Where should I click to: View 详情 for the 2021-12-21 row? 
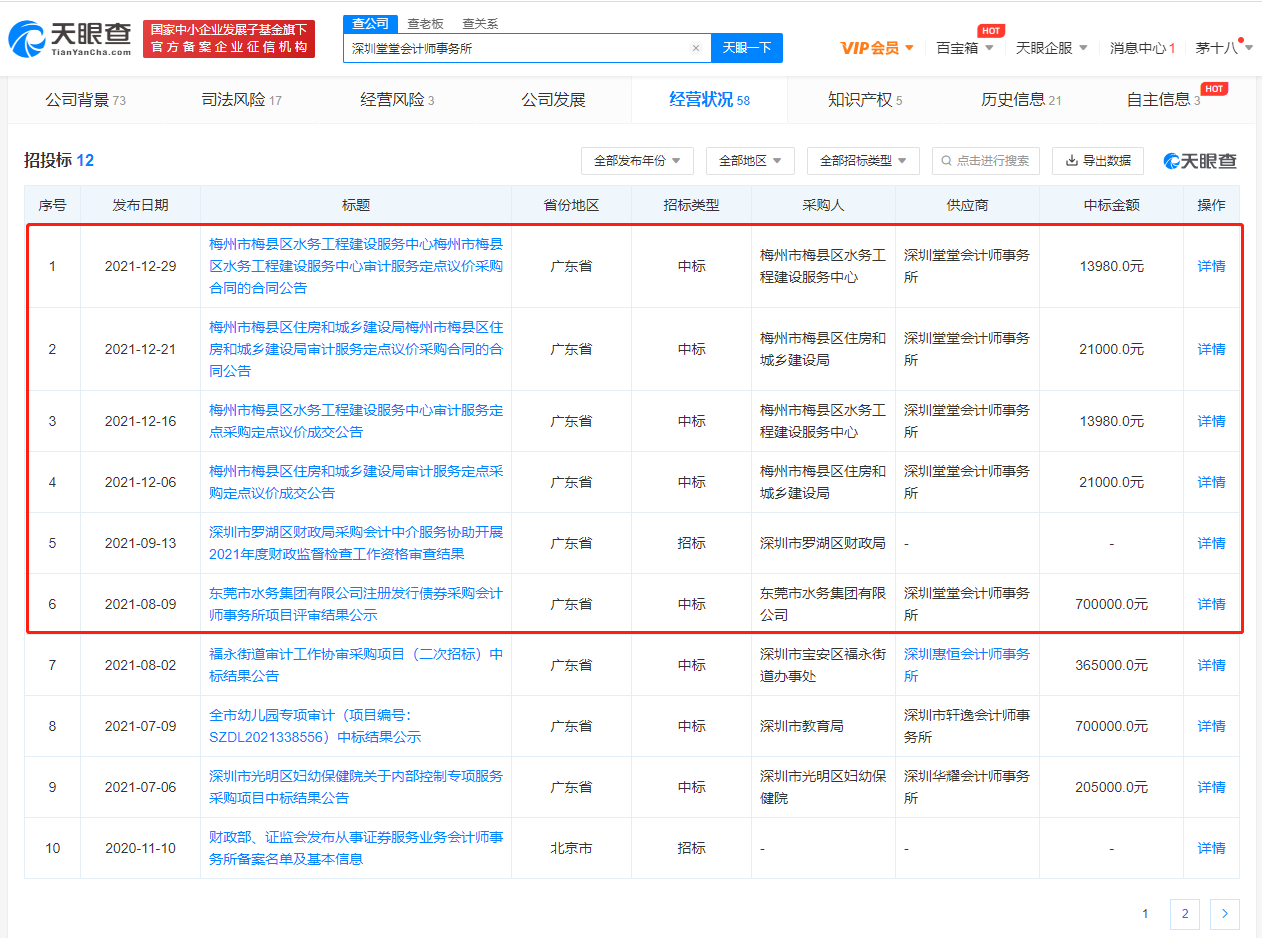[x=1211, y=349]
